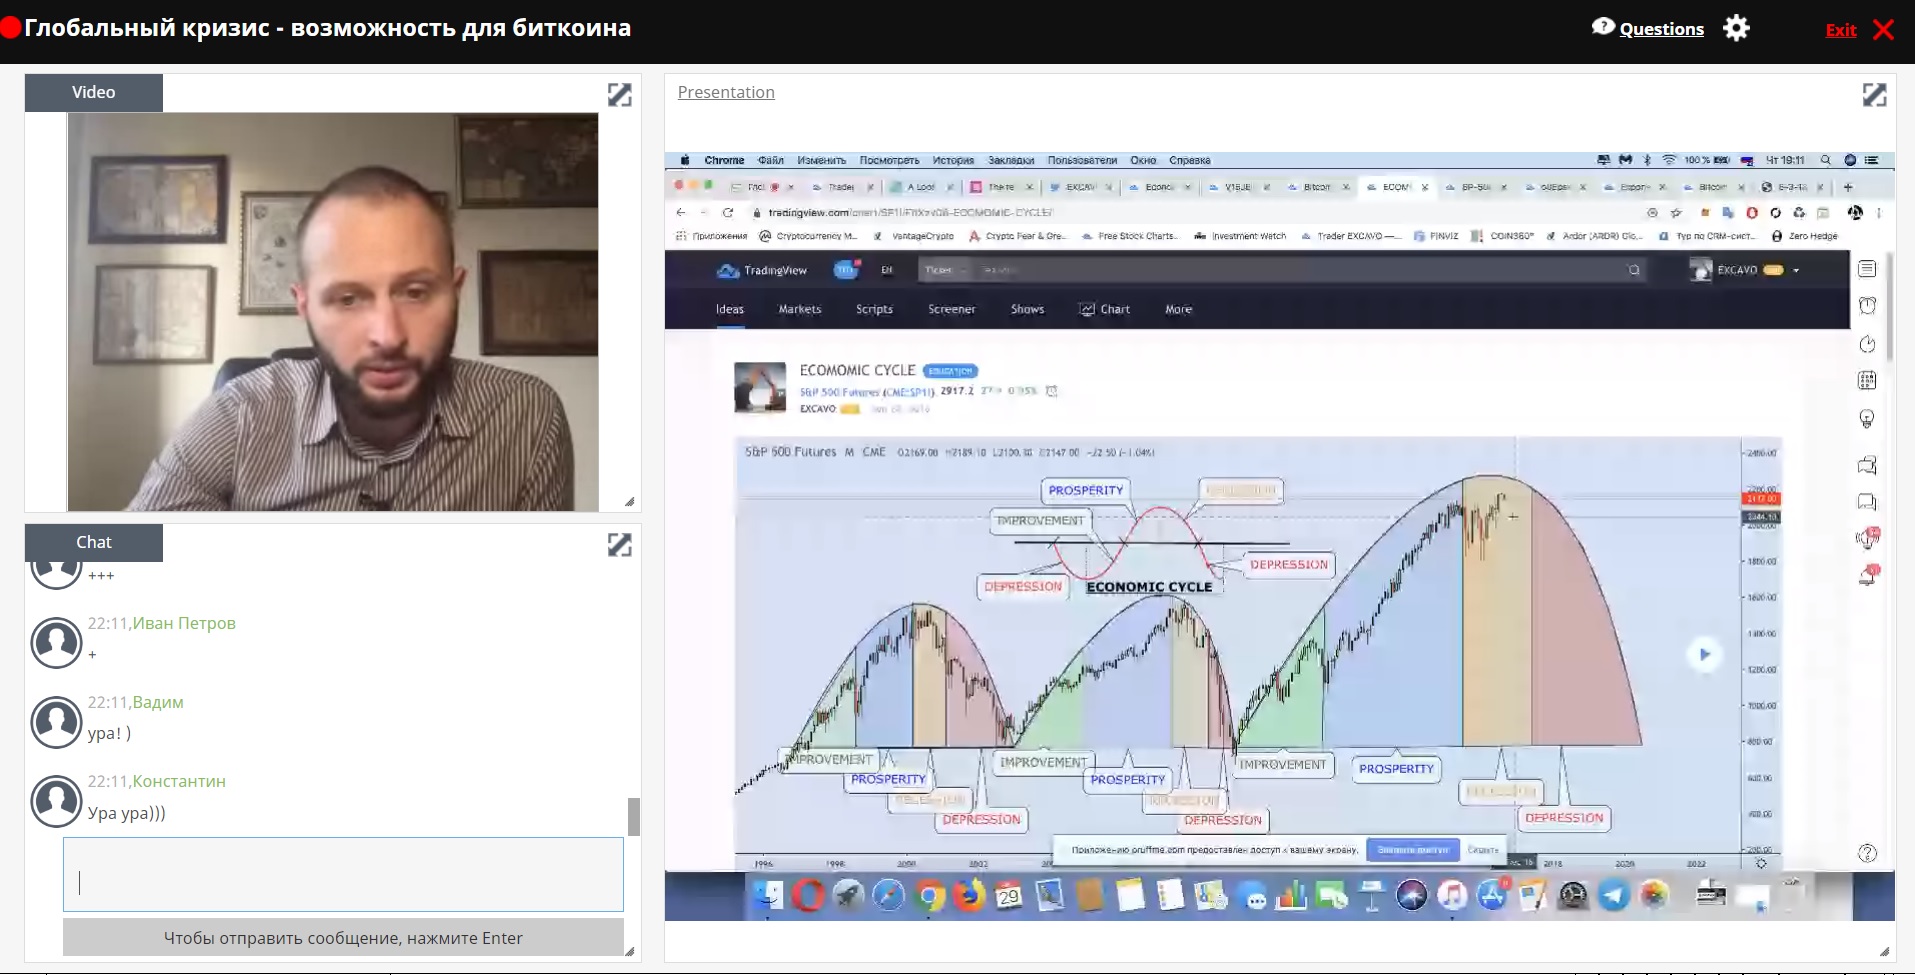Click the red X exit icon
Image resolution: width=1915 pixels, height=975 pixels.
click(x=1883, y=29)
